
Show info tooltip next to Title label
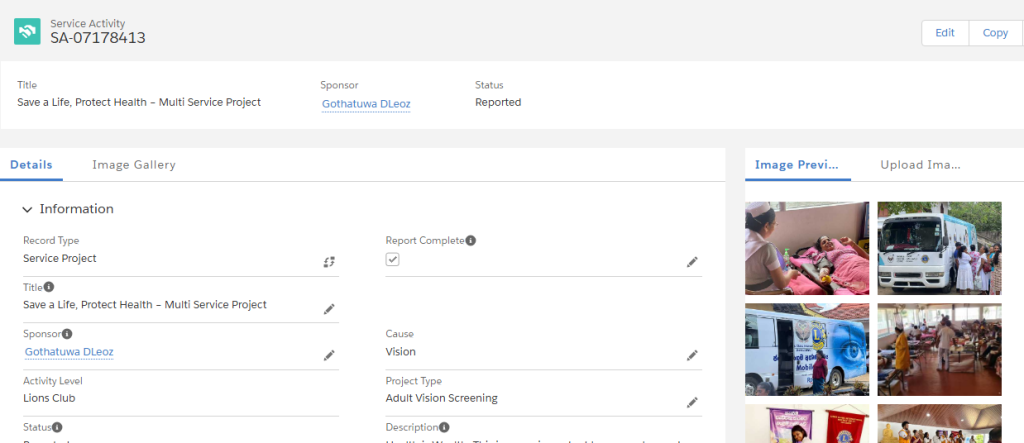(x=49, y=287)
